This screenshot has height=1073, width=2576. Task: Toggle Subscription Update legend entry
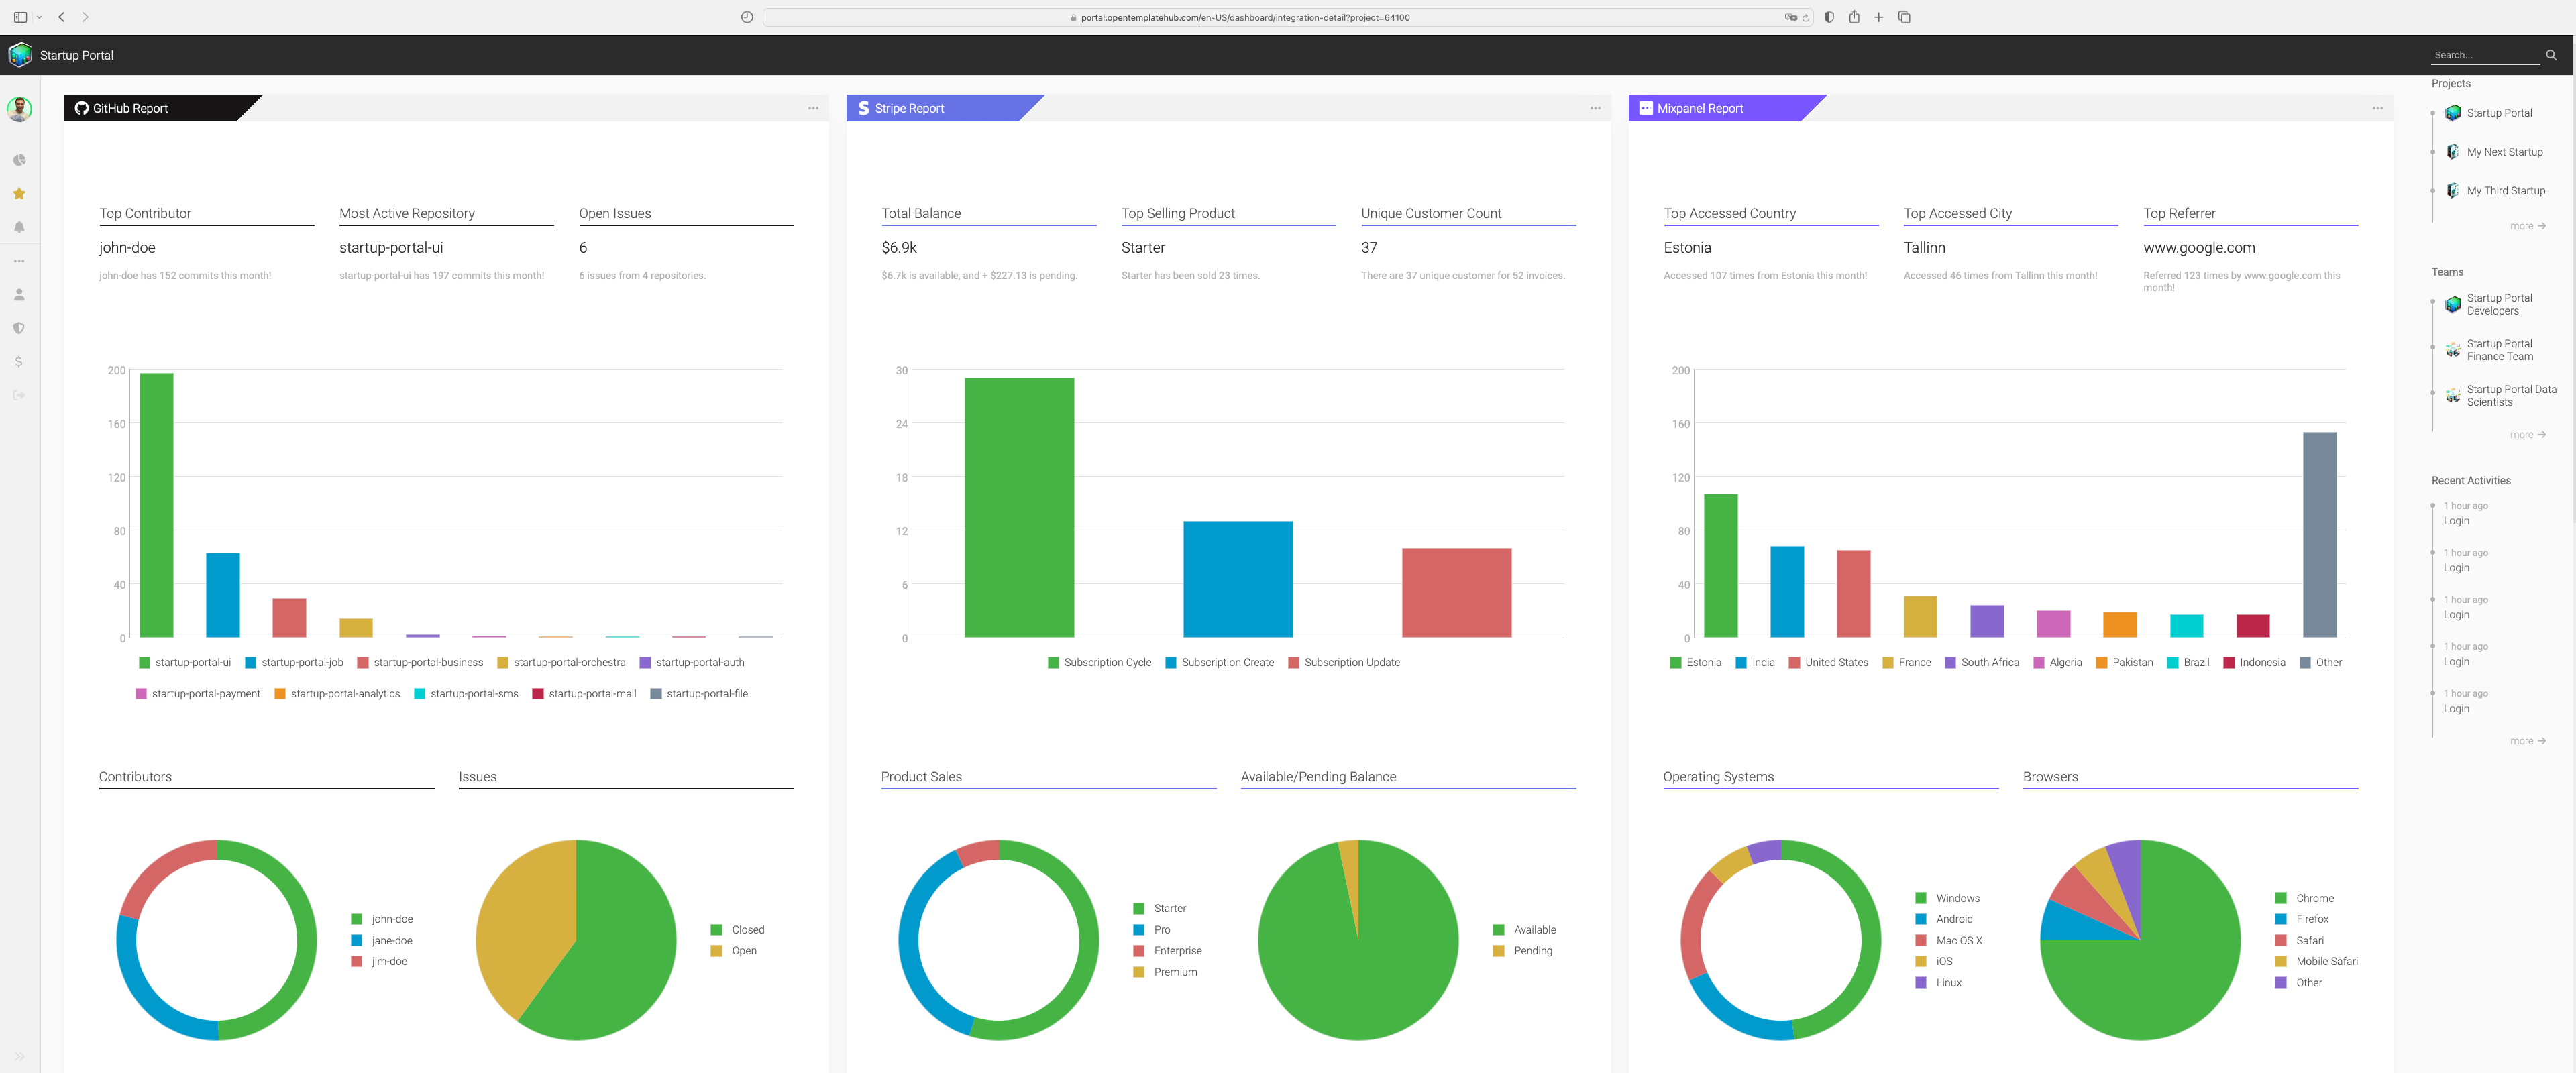click(x=1344, y=662)
